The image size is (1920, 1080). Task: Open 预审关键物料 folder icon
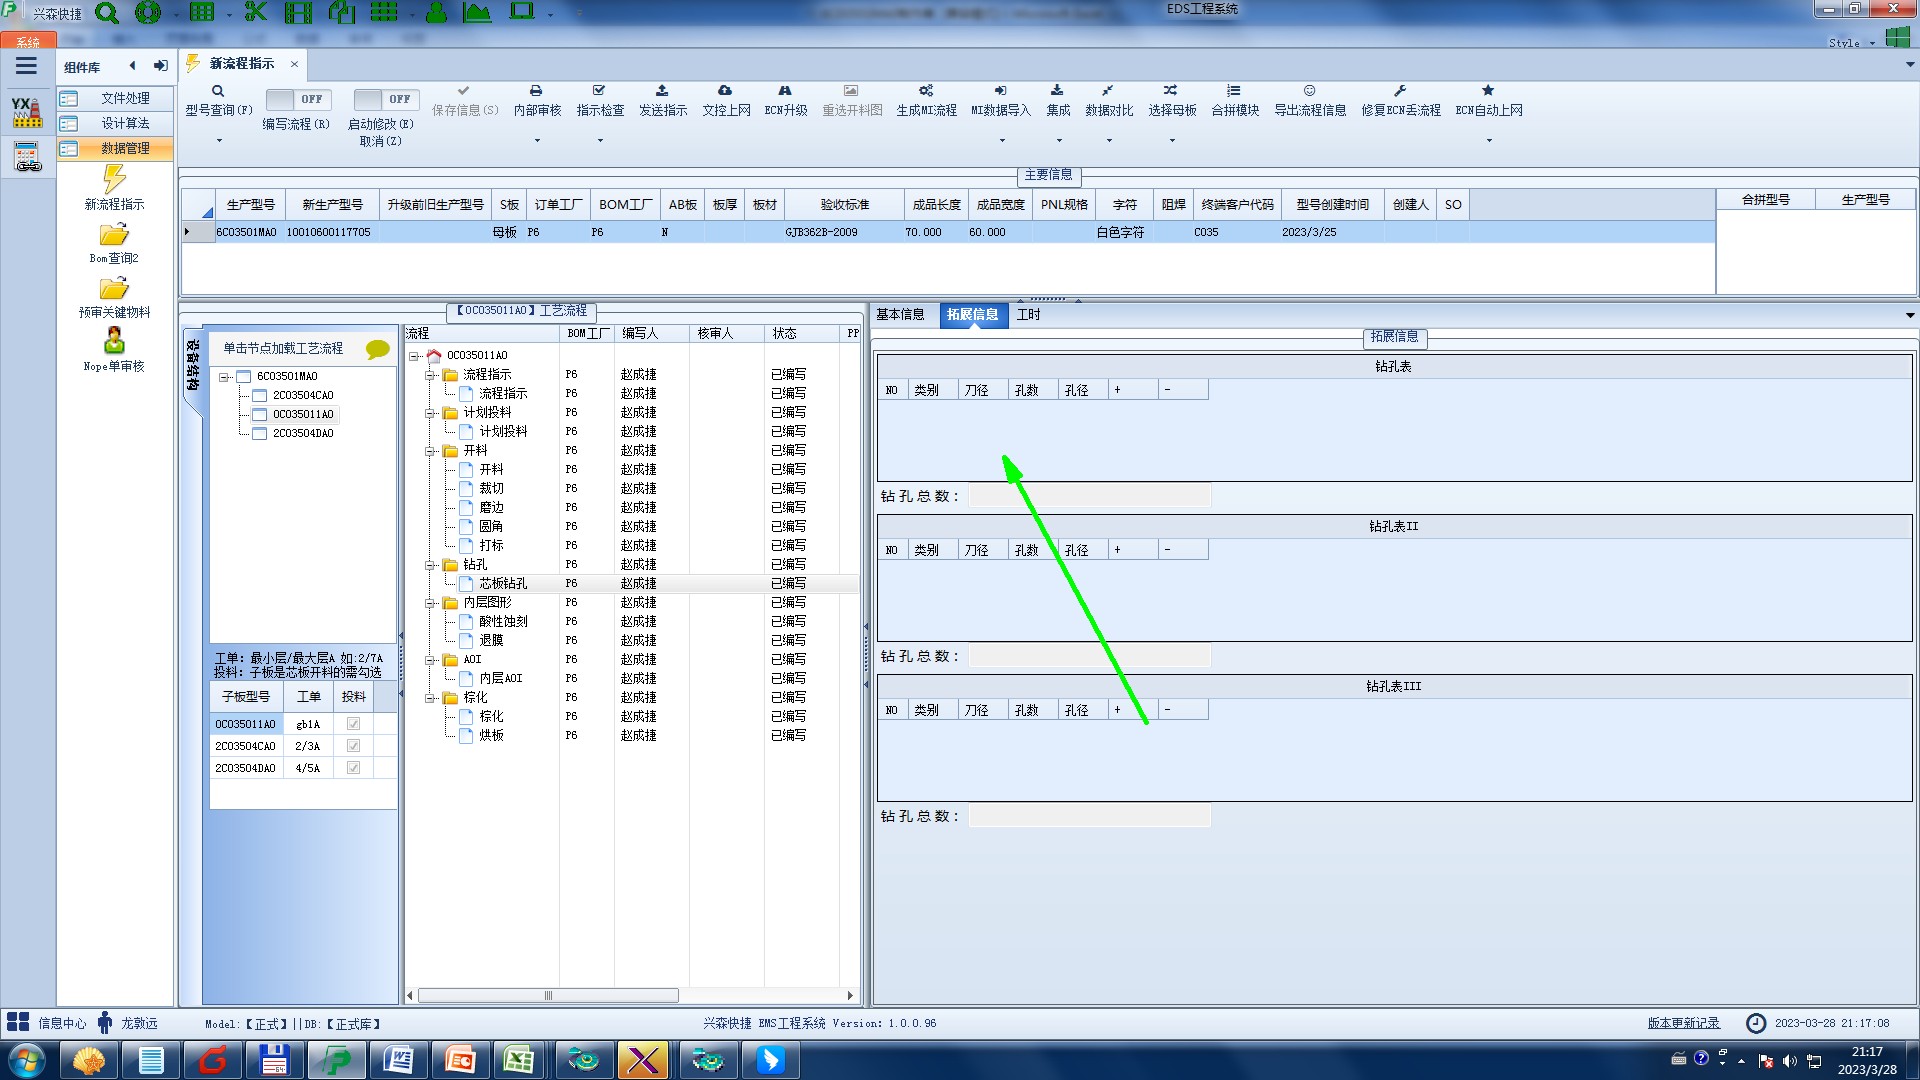[114, 289]
